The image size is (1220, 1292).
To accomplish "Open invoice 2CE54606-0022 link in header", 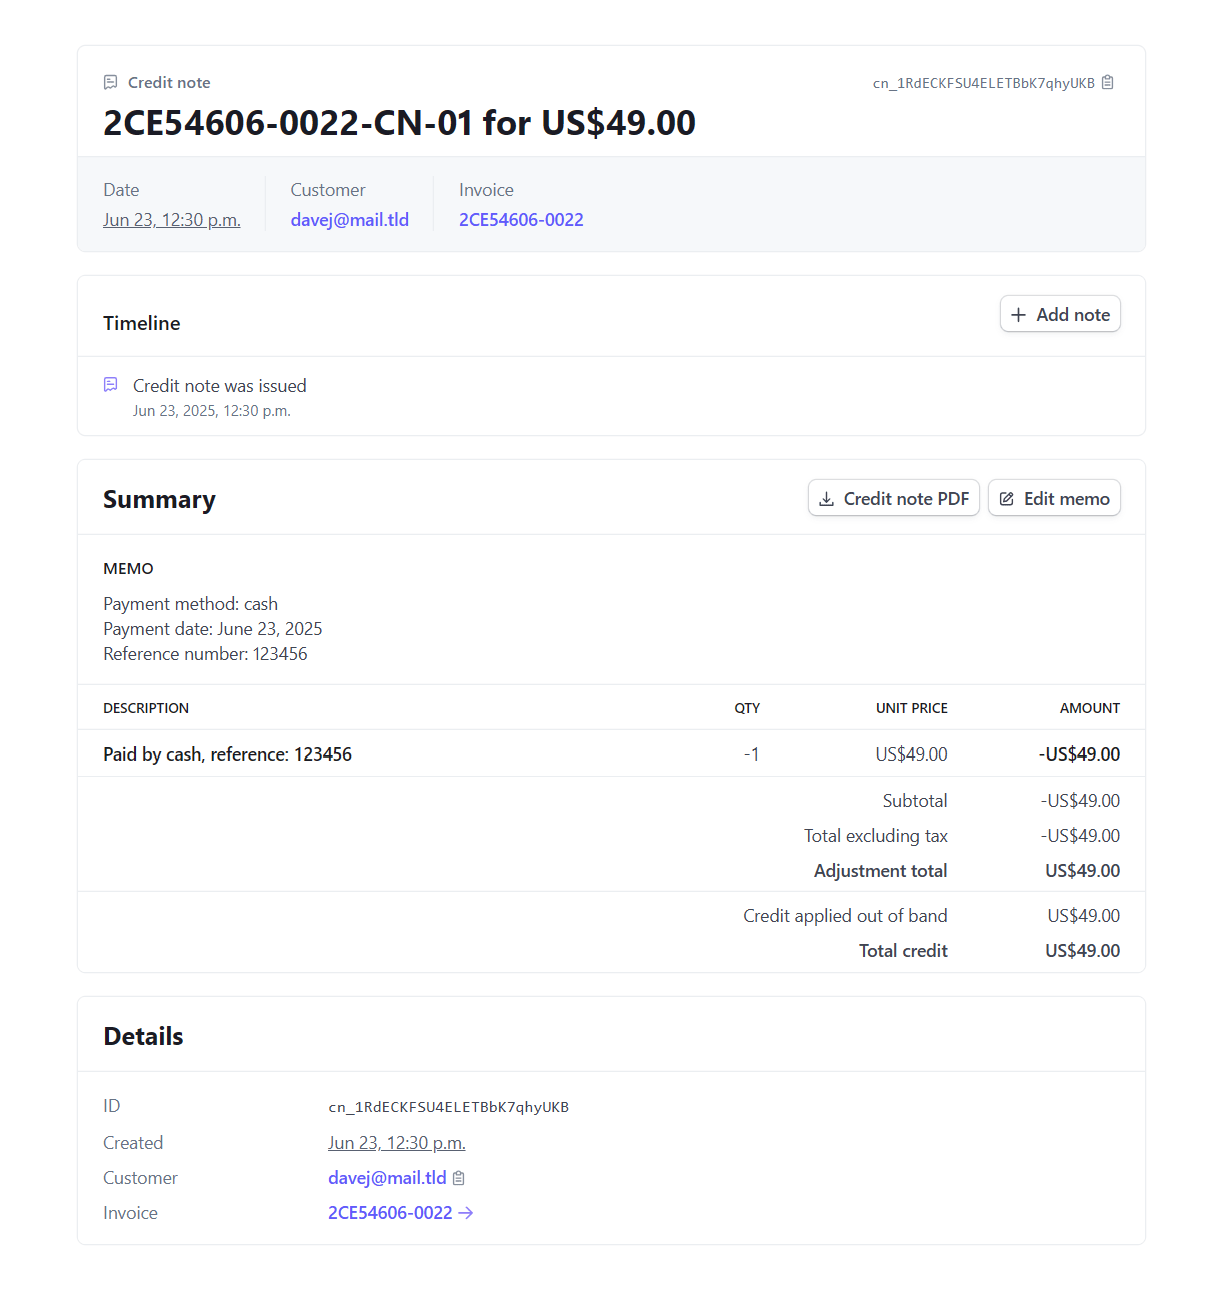I will pos(521,220).
